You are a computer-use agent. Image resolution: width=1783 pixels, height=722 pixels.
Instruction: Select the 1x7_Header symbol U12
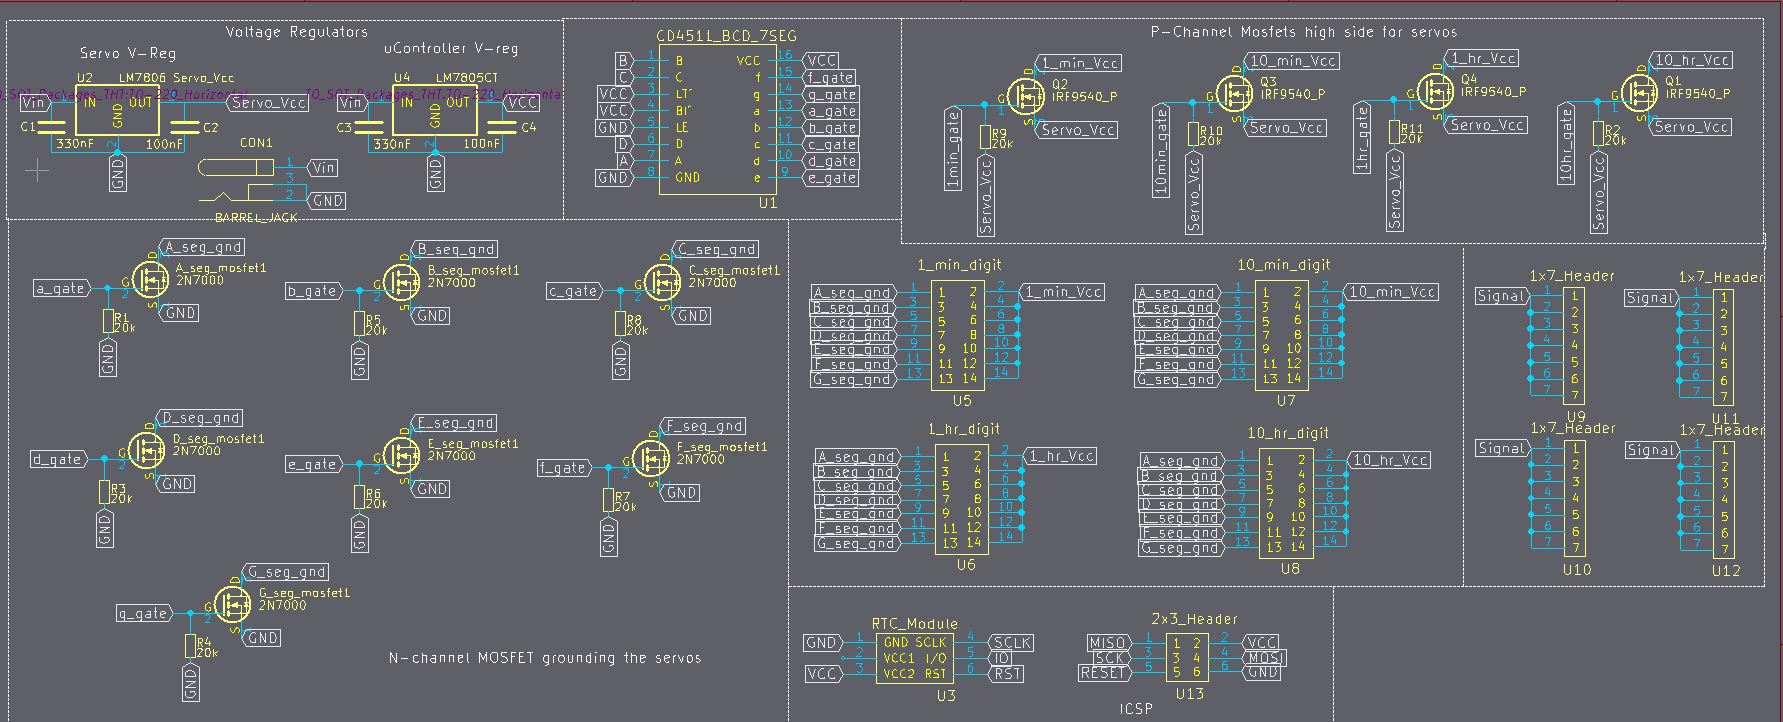click(x=1723, y=501)
